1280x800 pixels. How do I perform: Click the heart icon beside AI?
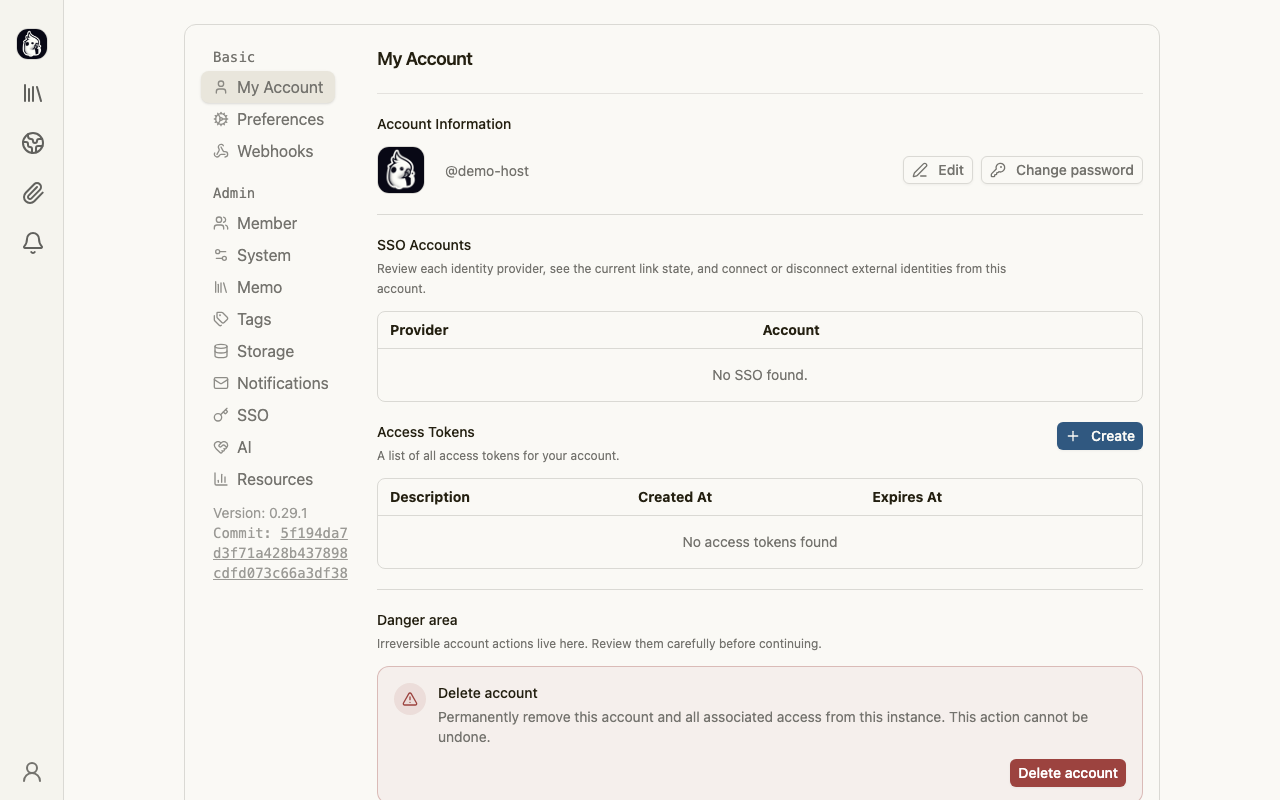tap(221, 447)
